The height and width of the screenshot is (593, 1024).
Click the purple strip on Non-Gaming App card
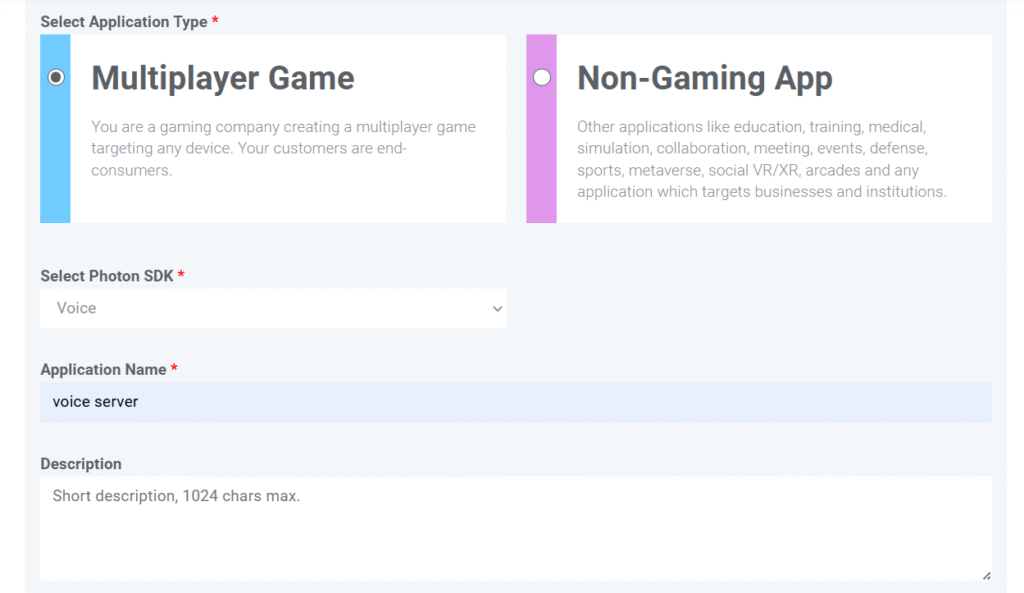(542, 160)
